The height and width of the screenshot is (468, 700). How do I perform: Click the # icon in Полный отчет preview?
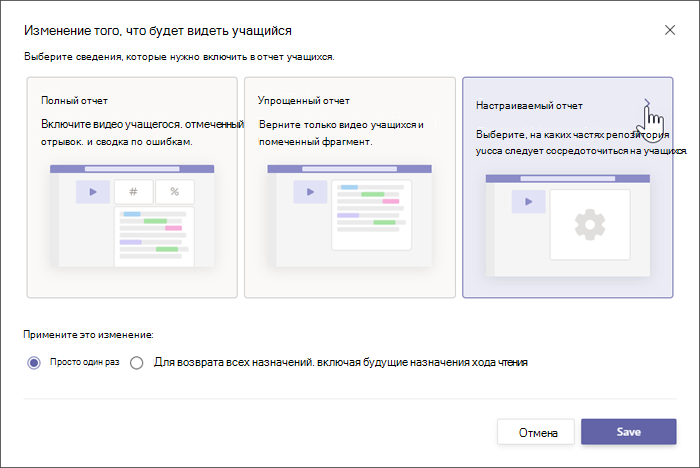[133, 192]
